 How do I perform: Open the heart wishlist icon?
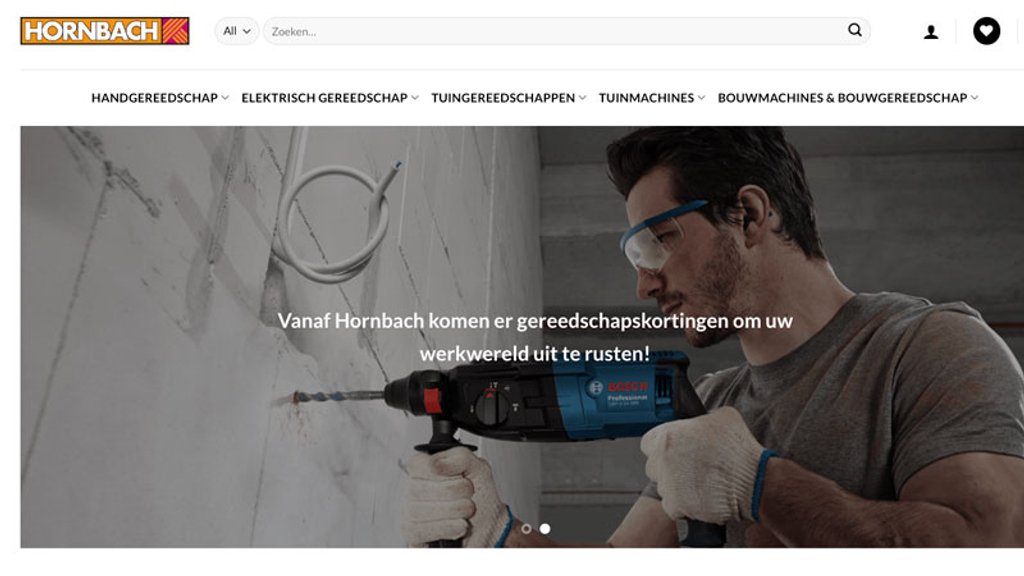point(986,31)
